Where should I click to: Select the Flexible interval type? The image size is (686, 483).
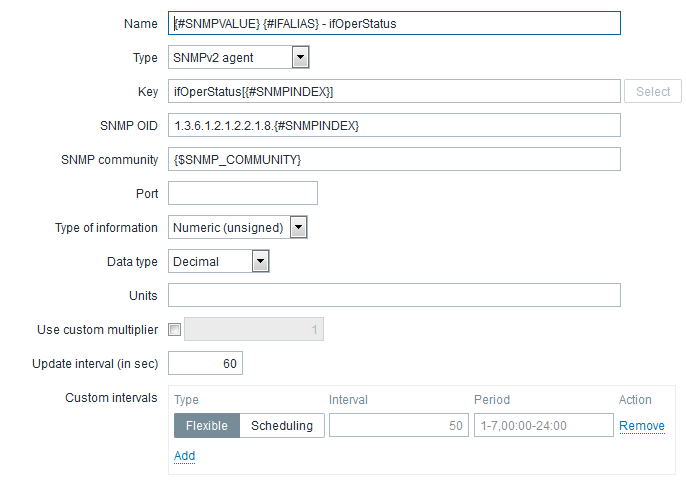(x=207, y=426)
